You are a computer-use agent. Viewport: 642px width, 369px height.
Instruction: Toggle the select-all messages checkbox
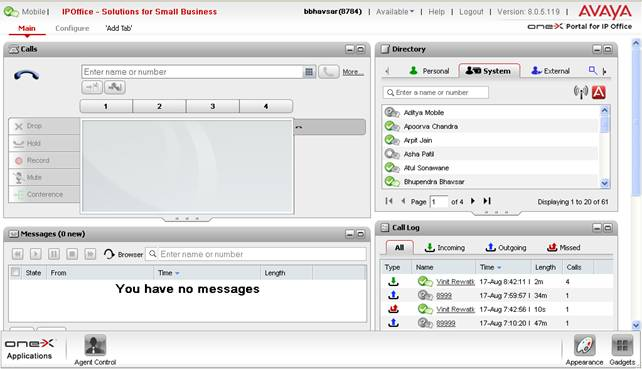tap(16, 272)
